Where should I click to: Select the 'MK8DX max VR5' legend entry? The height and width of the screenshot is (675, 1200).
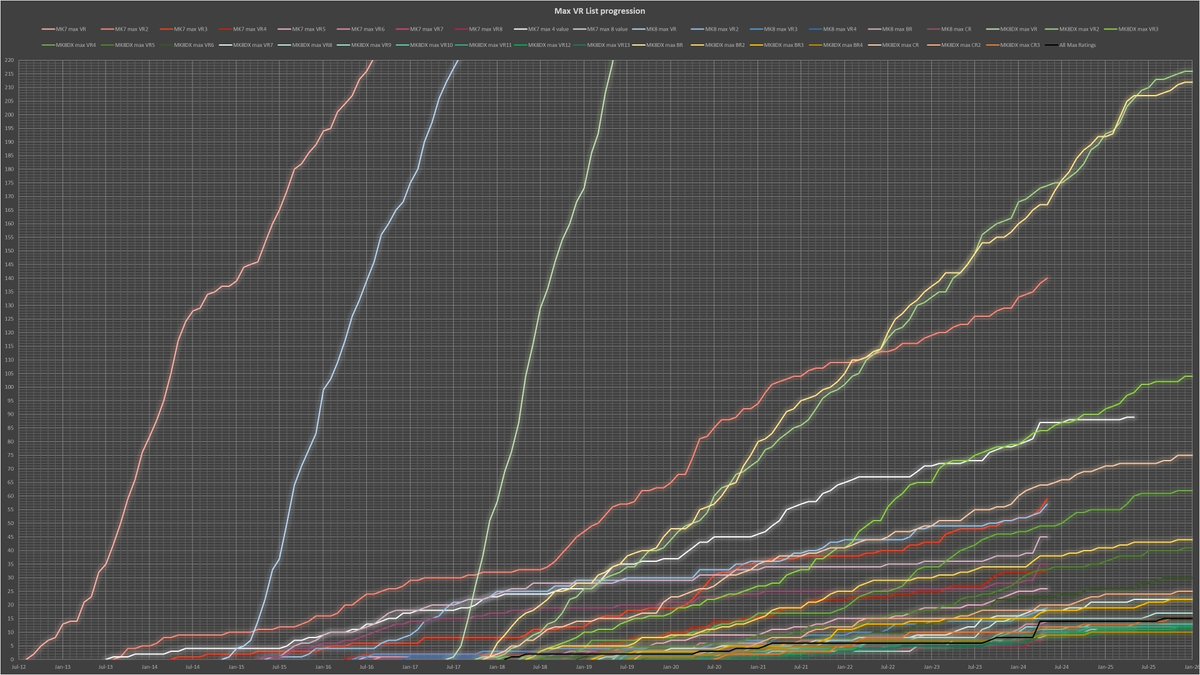[x=127, y=44]
